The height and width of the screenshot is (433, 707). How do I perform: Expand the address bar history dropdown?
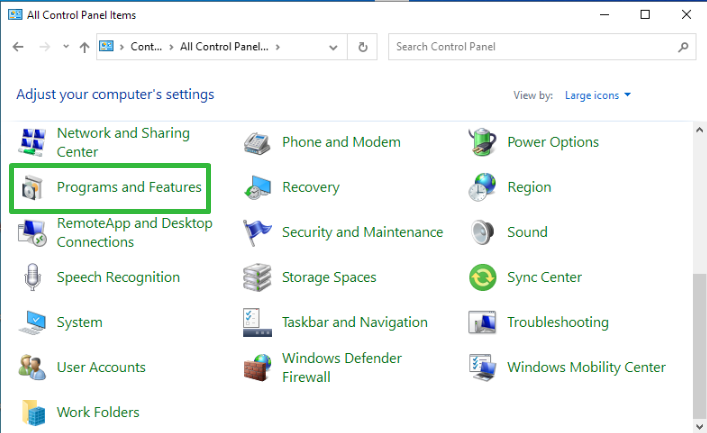333,47
